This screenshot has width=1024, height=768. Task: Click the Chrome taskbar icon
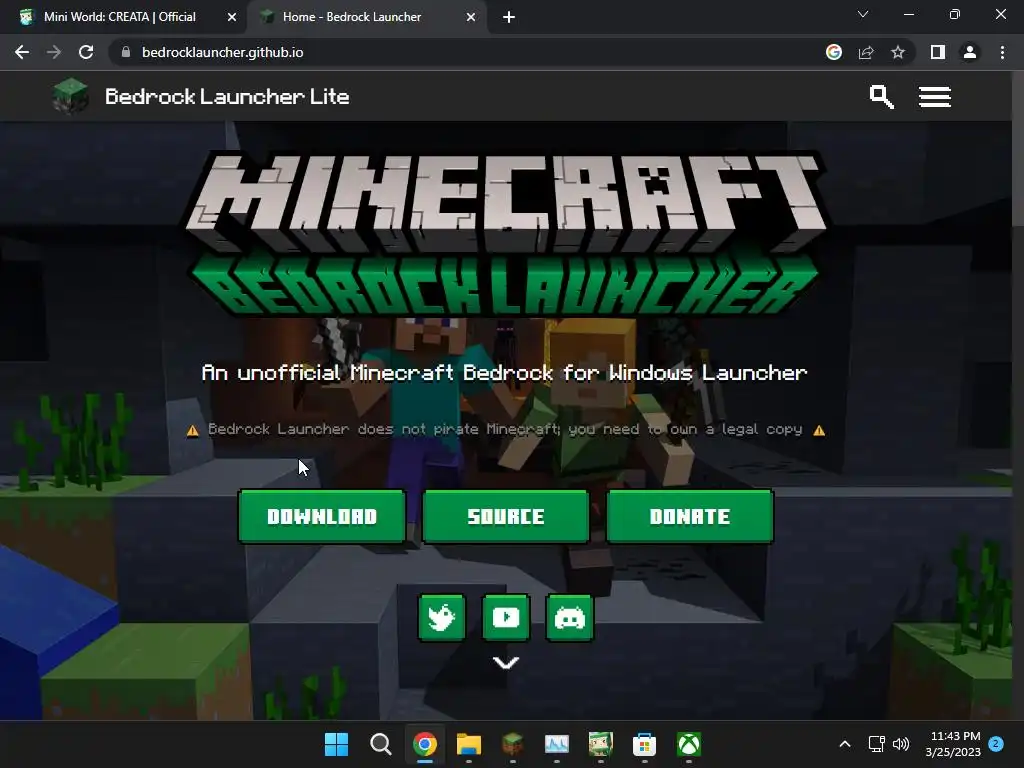424,744
